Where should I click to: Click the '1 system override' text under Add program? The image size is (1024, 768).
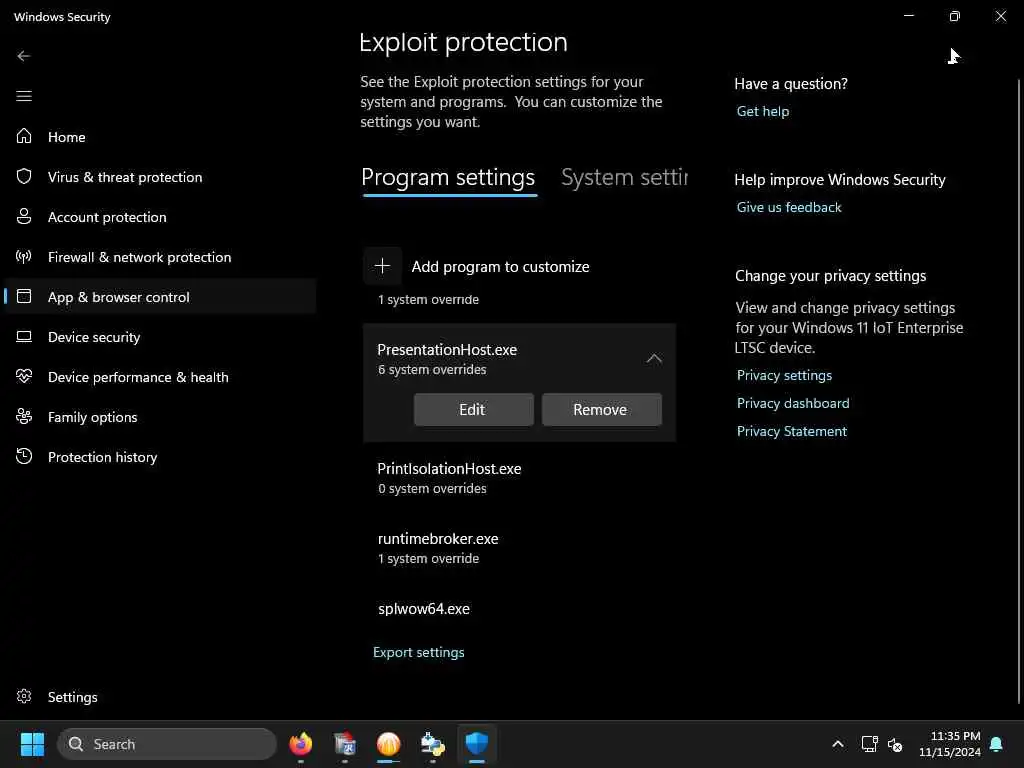(428, 299)
